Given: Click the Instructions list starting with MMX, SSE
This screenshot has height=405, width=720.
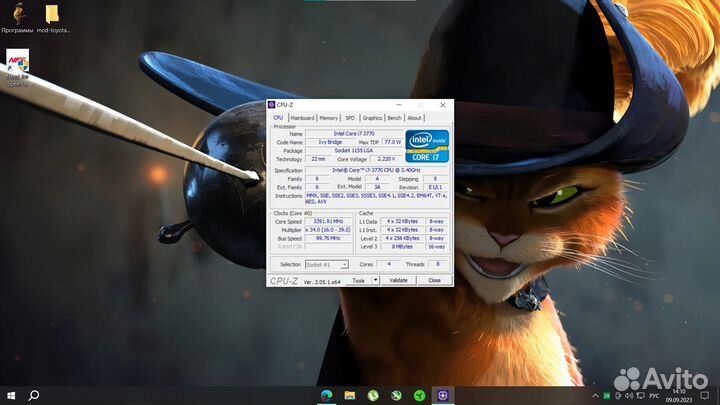Looking at the screenshot, I should pyautogui.click(x=376, y=198).
